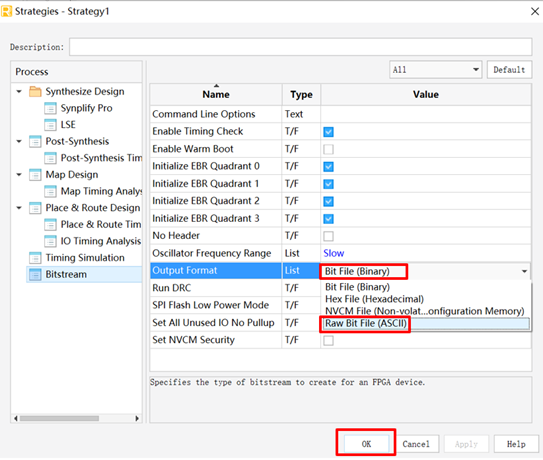Click the Synthesize Design folder icon
Viewport: 543px width, 460px height.
point(35,91)
